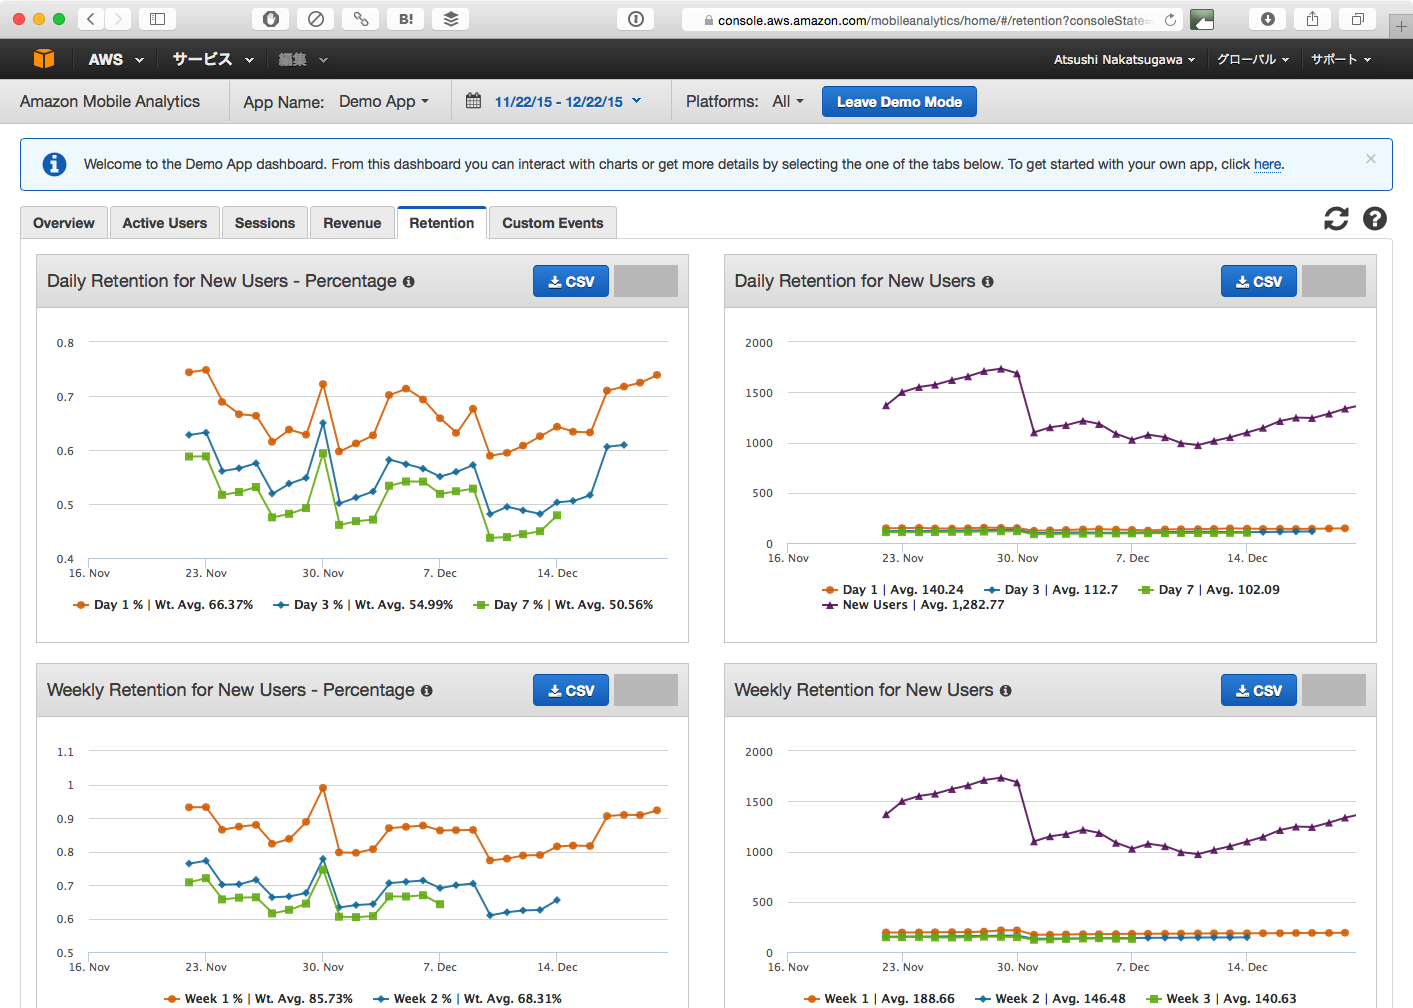Viewport: 1413px width, 1008px height.
Task: Click info icon beside Weekly Retention for New Users
Action: click(x=1005, y=691)
